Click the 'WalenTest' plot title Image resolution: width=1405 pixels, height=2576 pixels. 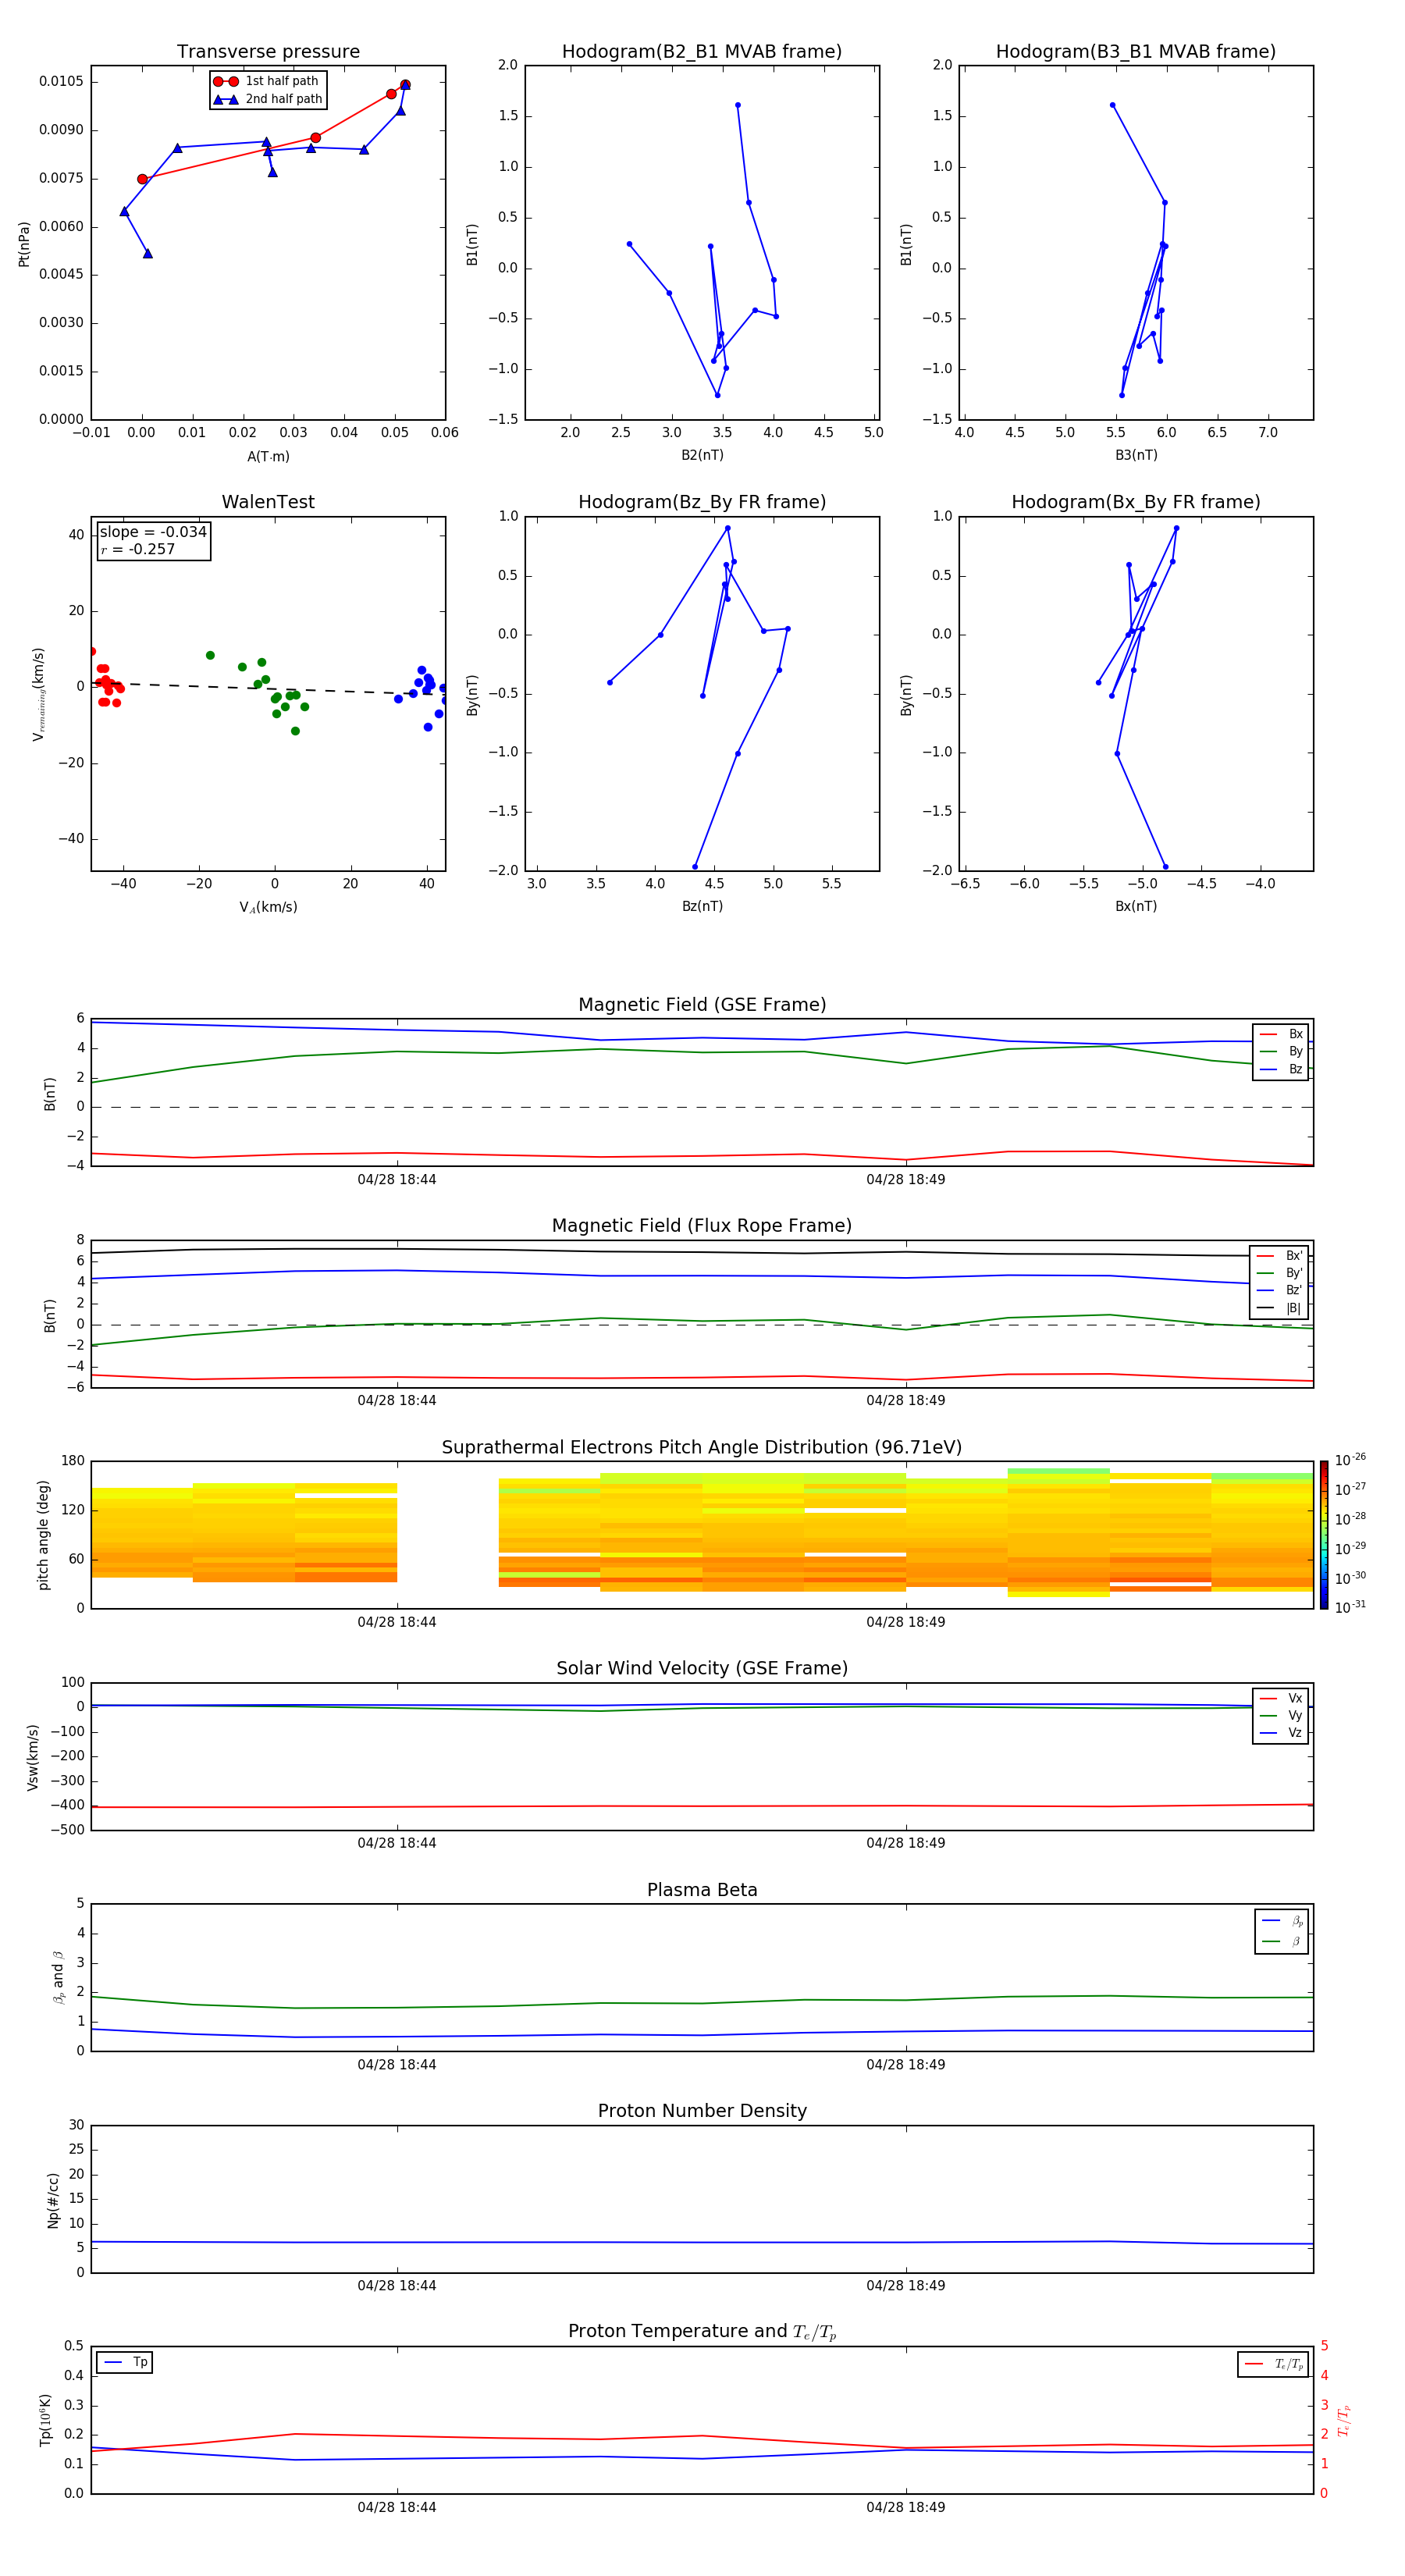(268, 502)
